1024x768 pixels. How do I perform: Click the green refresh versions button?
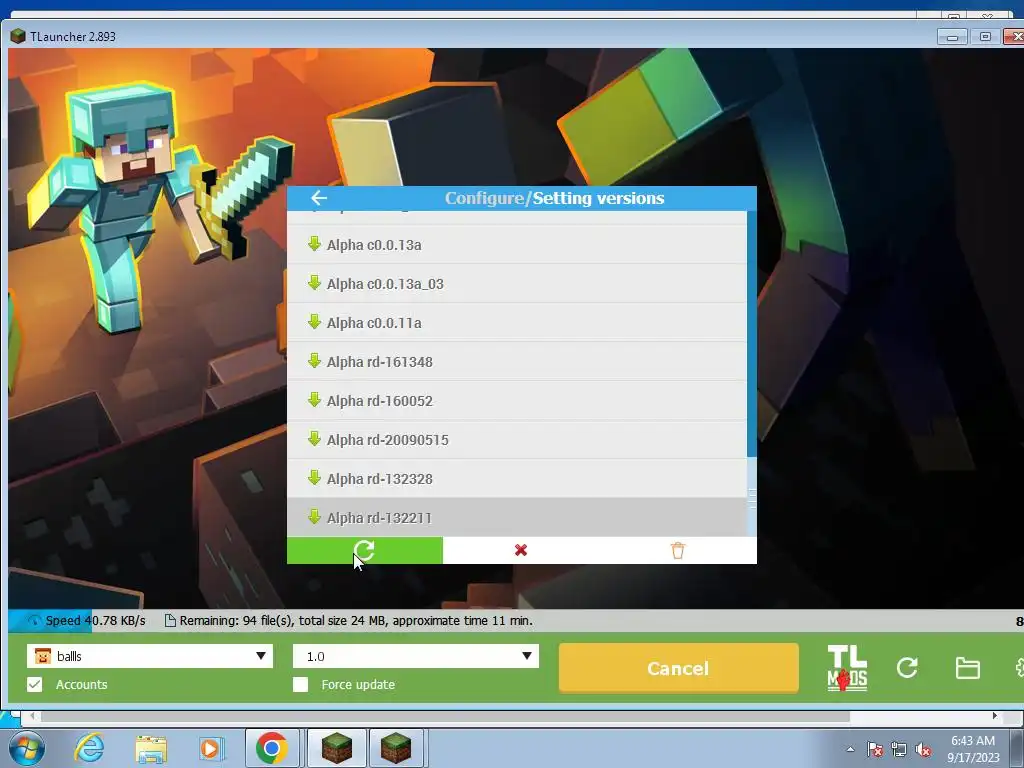coord(364,551)
